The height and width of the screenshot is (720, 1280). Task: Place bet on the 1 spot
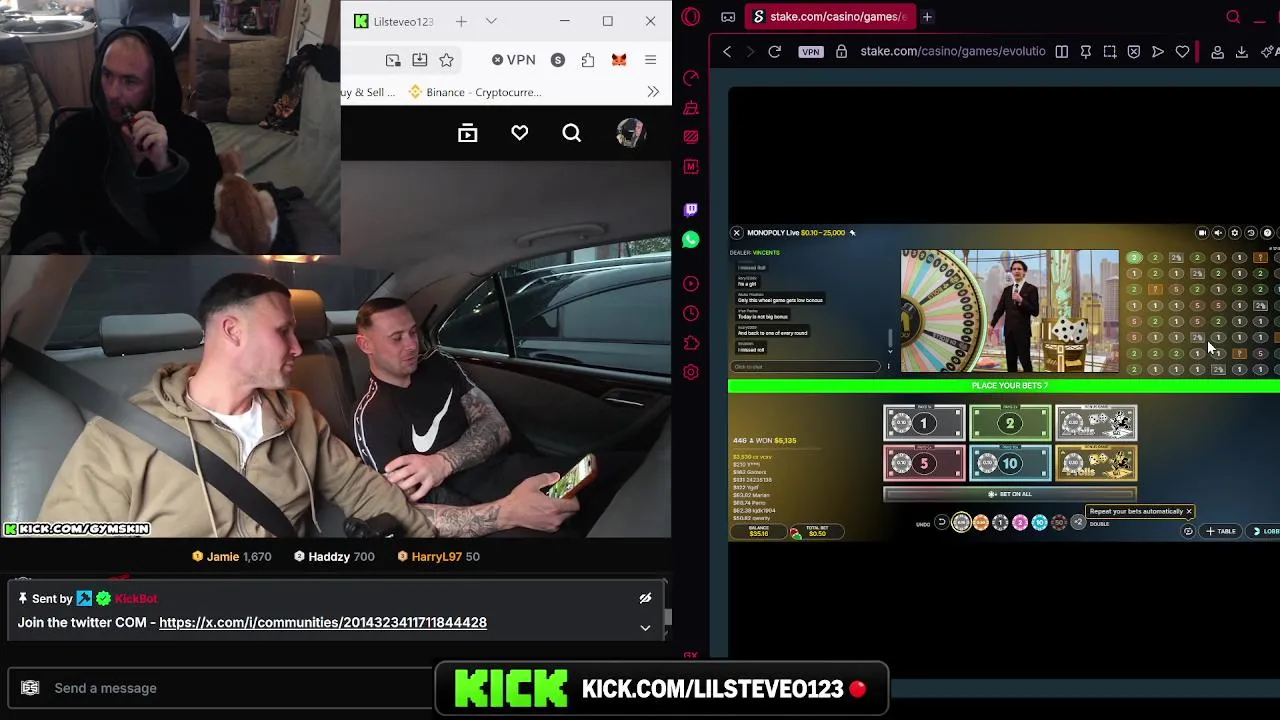coord(924,423)
